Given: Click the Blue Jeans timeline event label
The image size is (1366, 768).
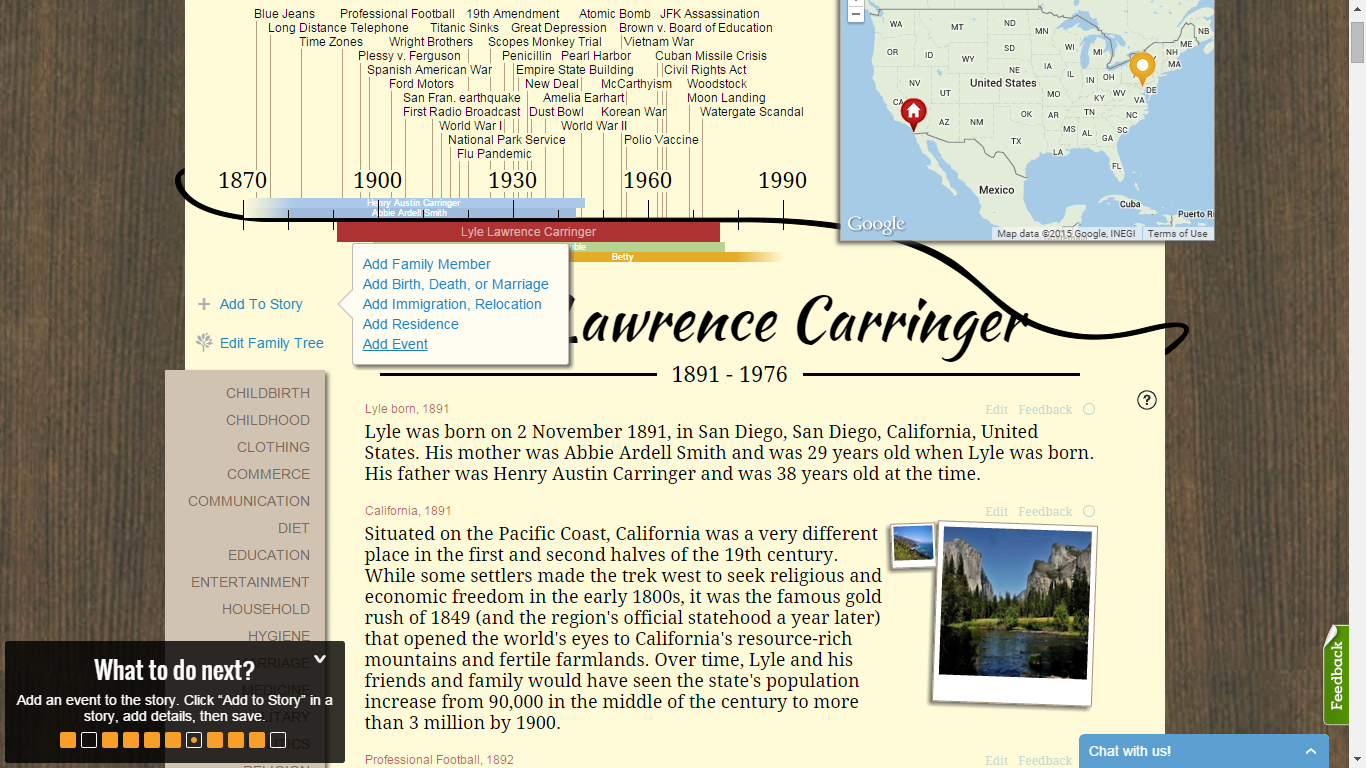Looking at the screenshot, I should (284, 14).
